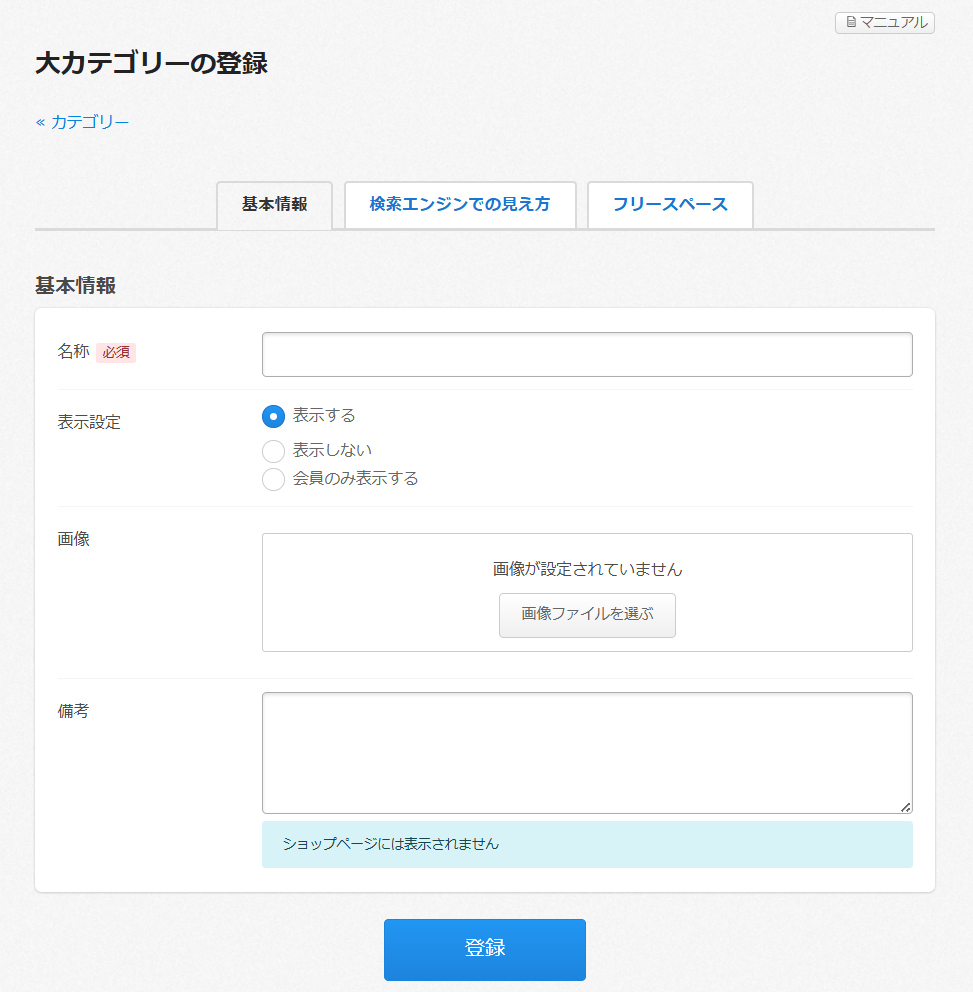Open the マニュアル help button
The width and height of the screenshot is (973, 992).
(885, 22)
